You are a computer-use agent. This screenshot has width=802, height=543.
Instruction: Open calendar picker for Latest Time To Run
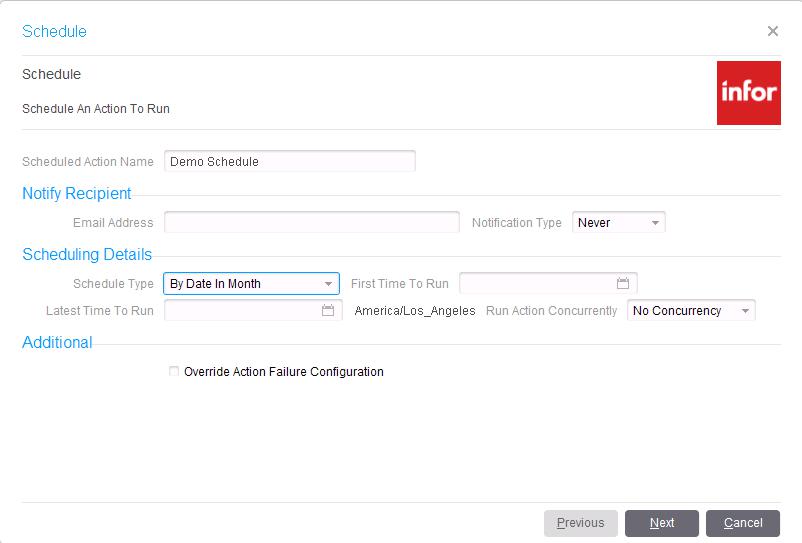click(x=328, y=310)
